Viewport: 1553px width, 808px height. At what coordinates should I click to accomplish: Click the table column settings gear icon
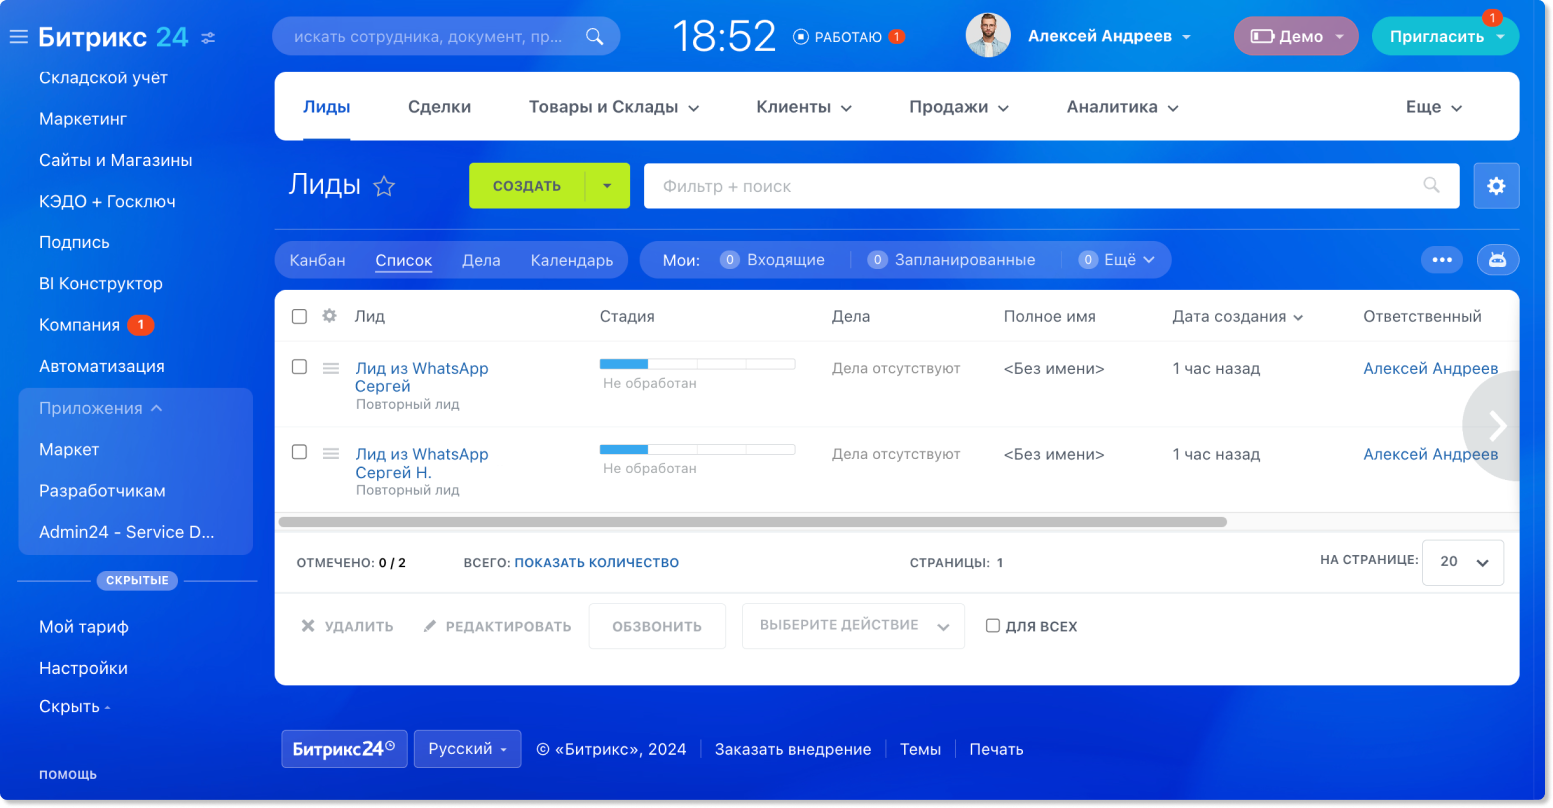[329, 316]
